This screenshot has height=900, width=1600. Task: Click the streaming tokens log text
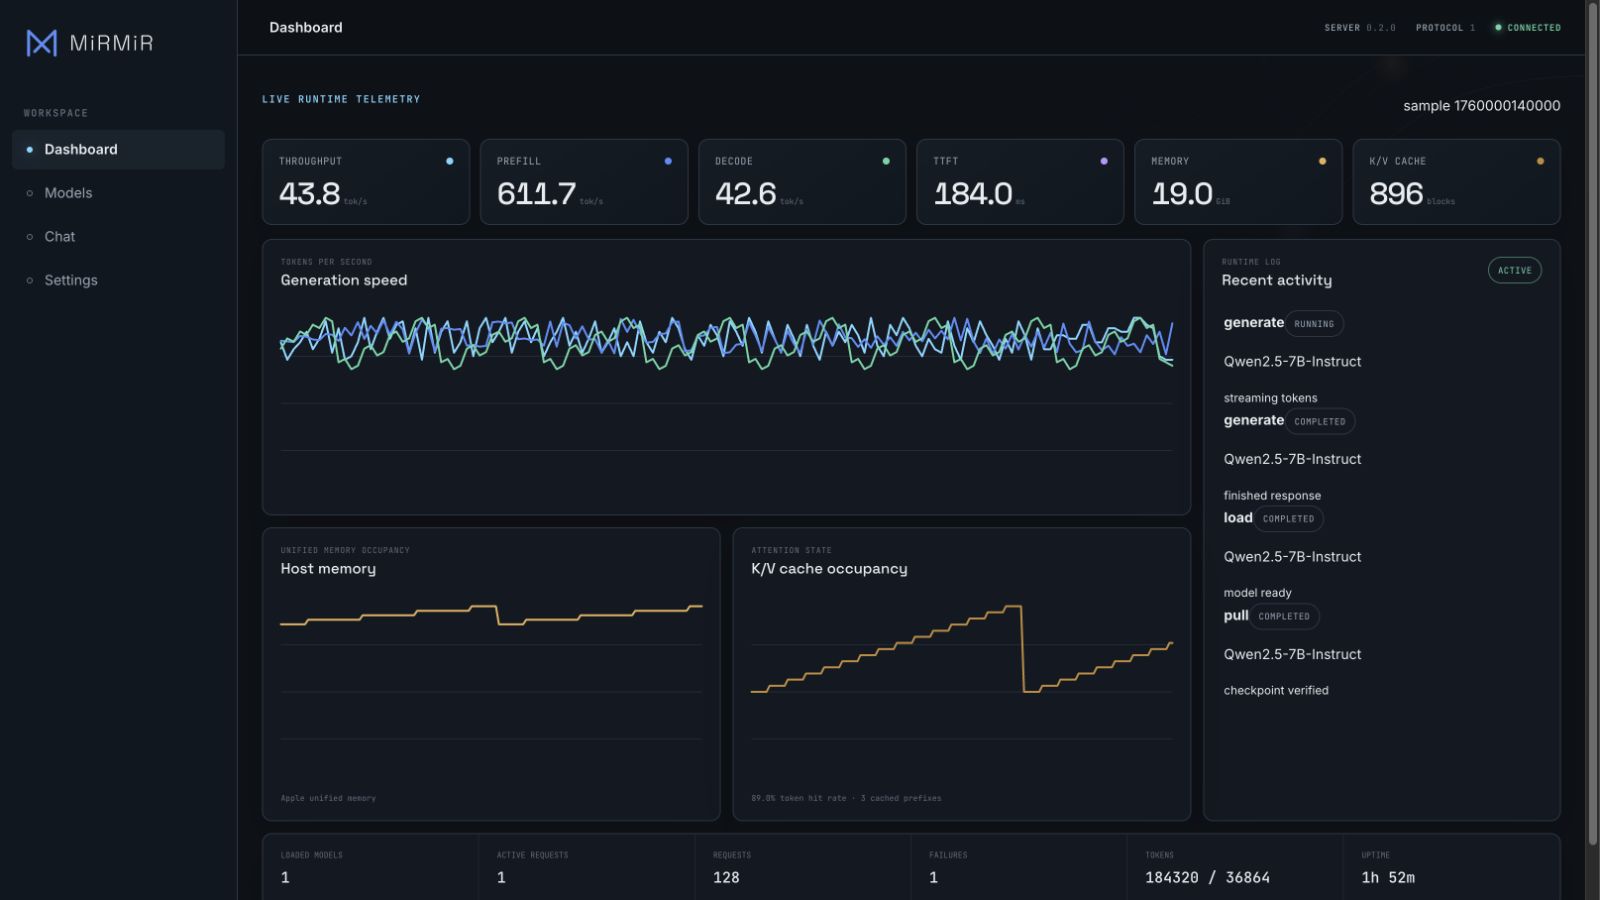tap(1270, 398)
